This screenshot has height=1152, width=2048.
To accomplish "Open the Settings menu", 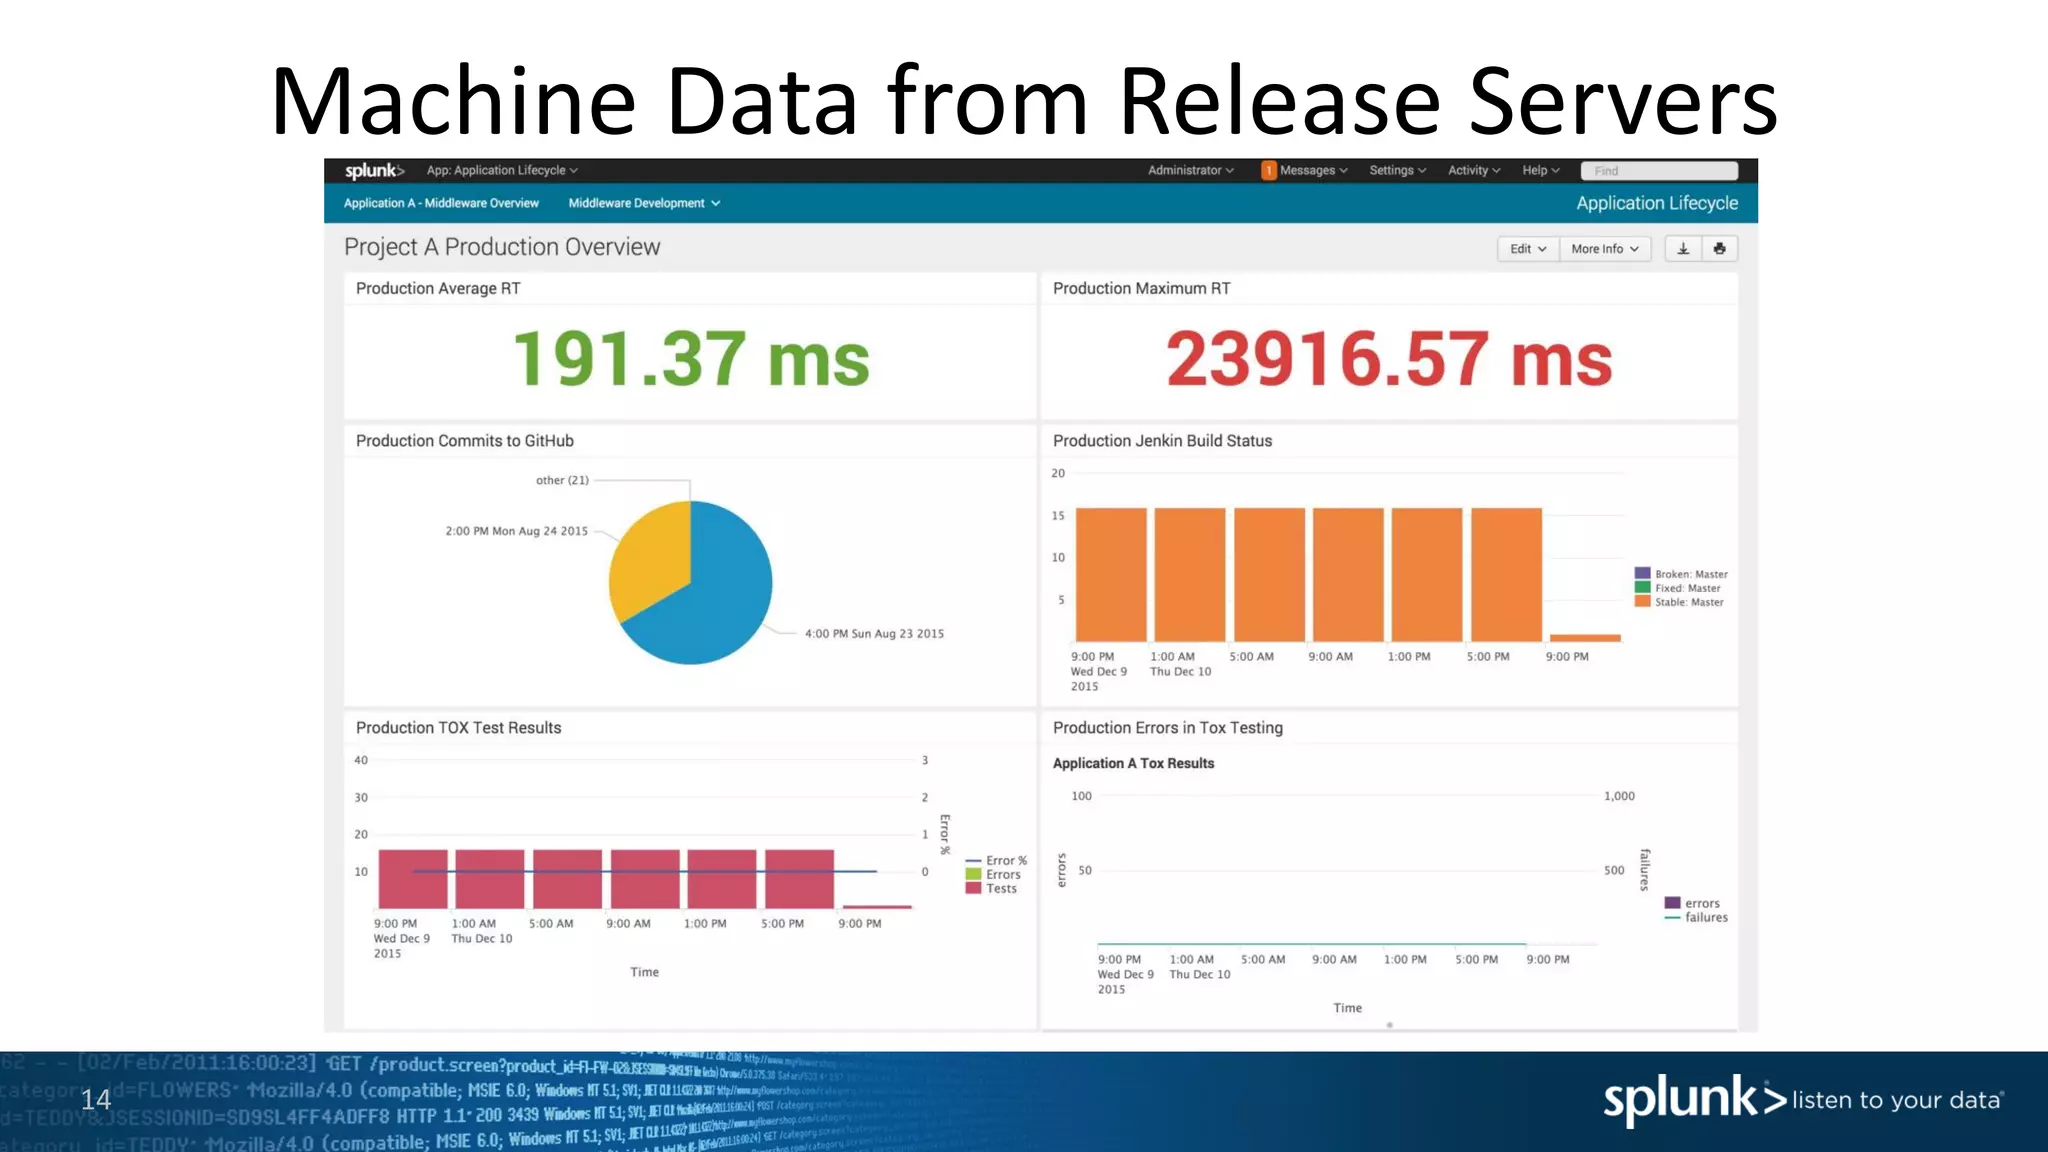I will pyautogui.click(x=1397, y=171).
